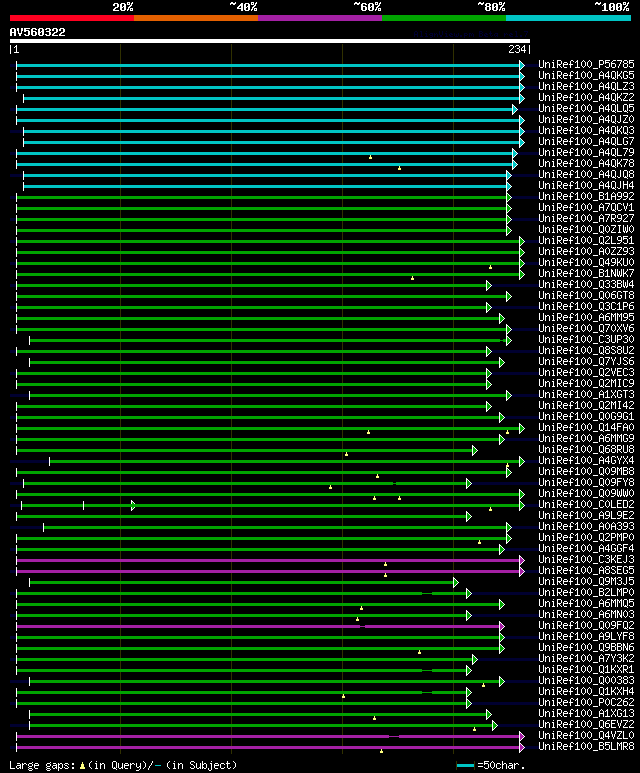The image size is (640, 773).
Task: Click the UniRef100_A4QJZ0 label
Action: pos(586,119)
